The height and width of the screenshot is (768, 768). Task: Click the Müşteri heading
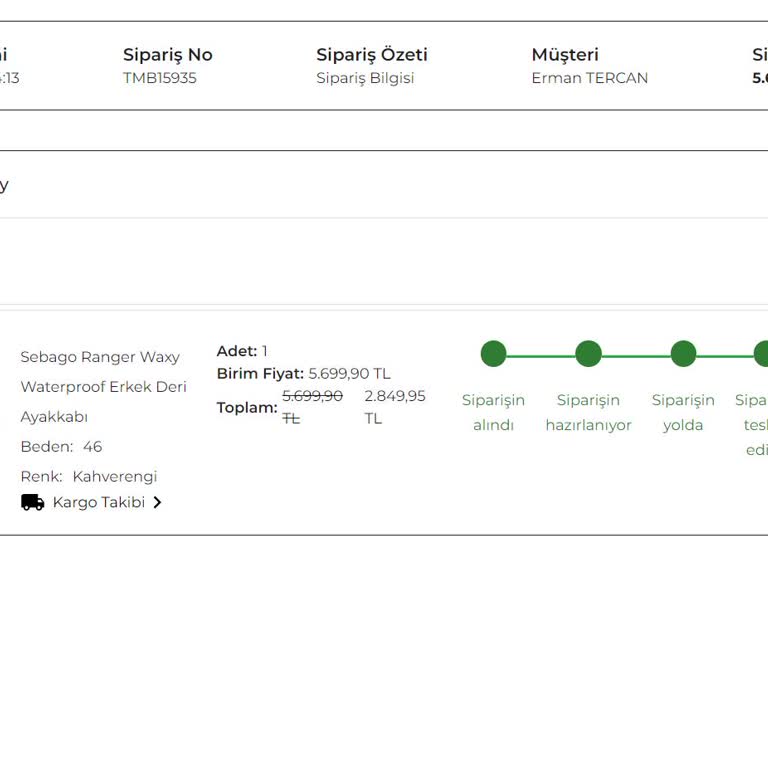click(565, 54)
